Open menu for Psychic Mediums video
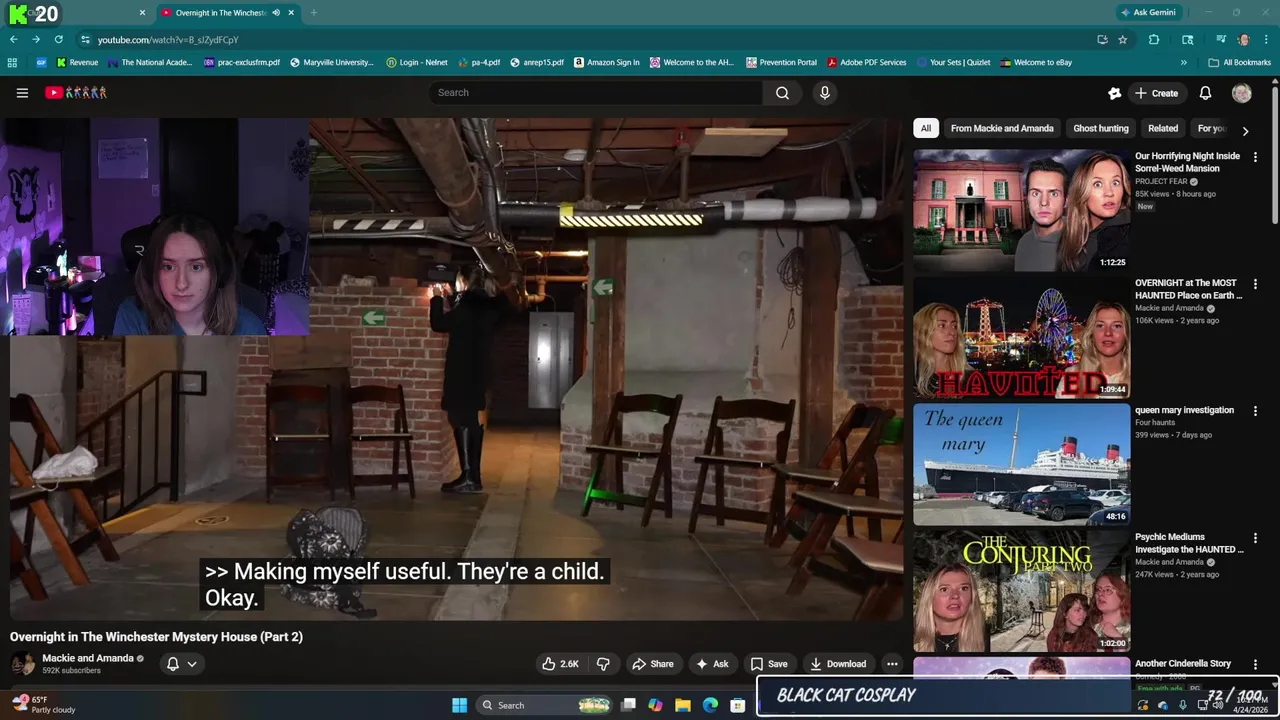This screenshot has width=1280, height=720. click(1255, 538)
